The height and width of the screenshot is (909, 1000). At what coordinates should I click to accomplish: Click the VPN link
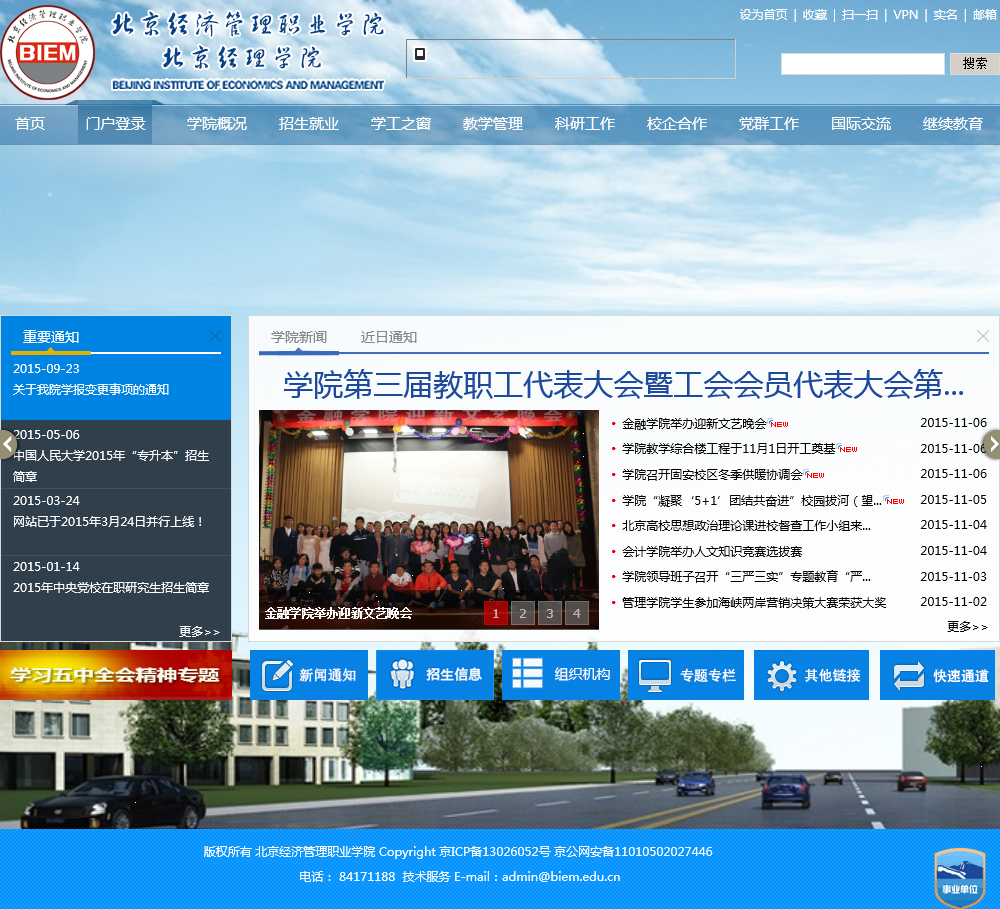point(906,15)
